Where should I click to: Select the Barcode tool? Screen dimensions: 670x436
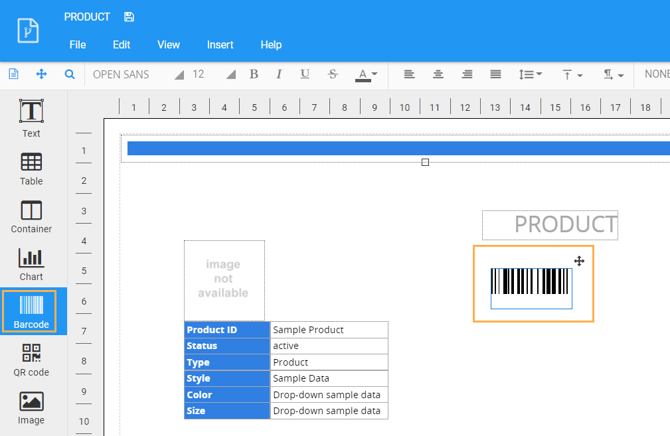pos(31,311)
